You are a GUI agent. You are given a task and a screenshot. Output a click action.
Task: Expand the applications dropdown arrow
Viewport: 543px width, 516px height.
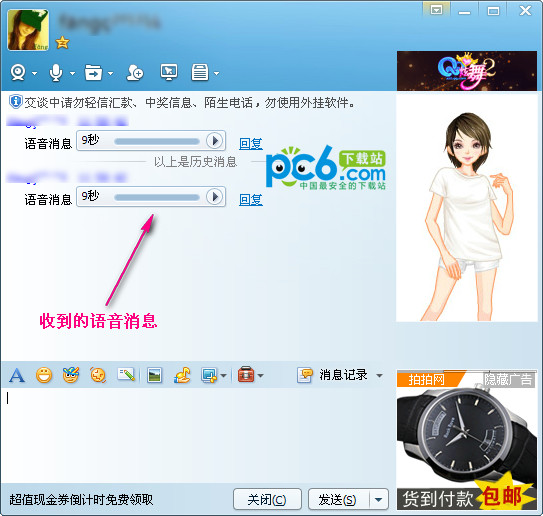pos(216,73)
